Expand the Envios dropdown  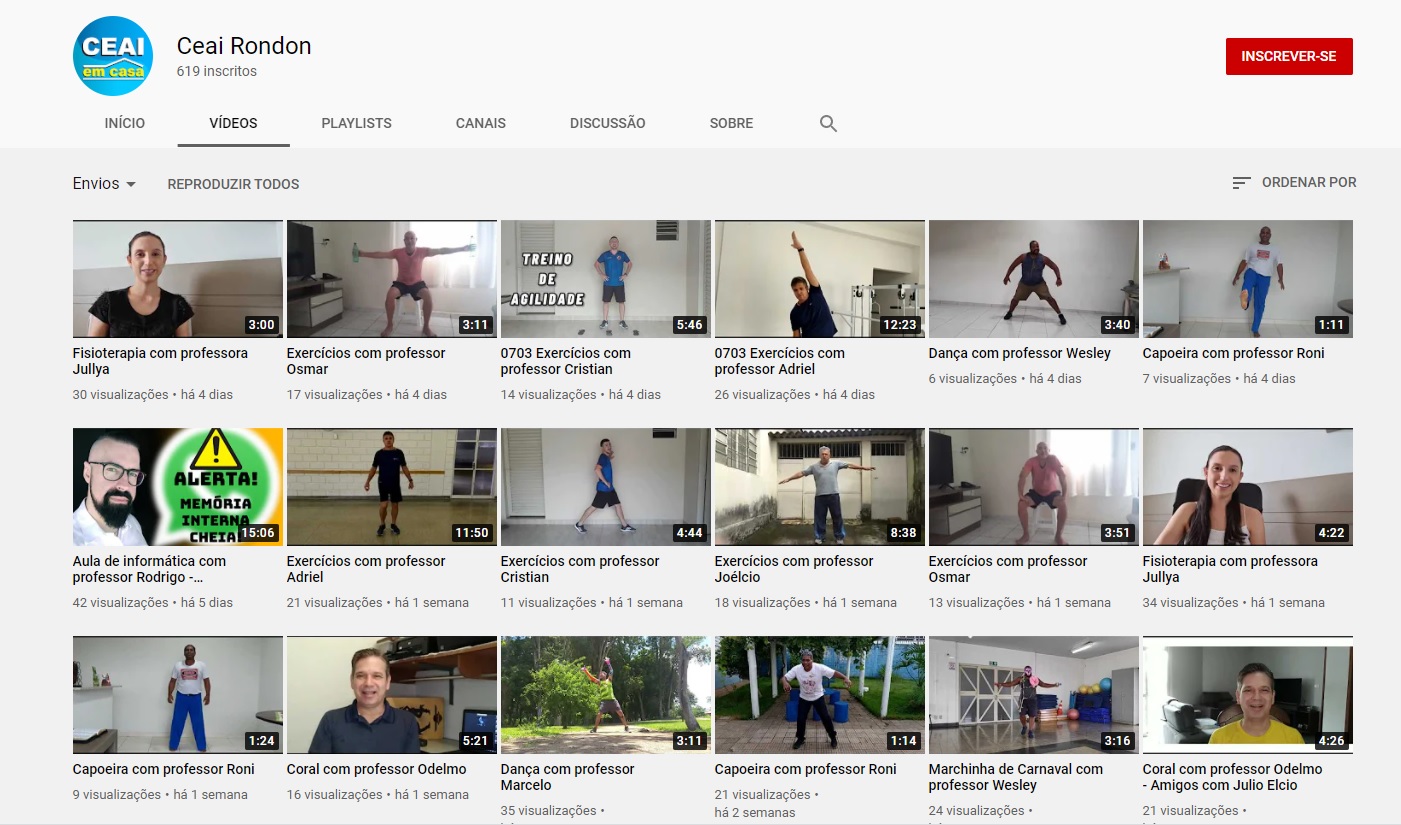[x=104, y=184]
